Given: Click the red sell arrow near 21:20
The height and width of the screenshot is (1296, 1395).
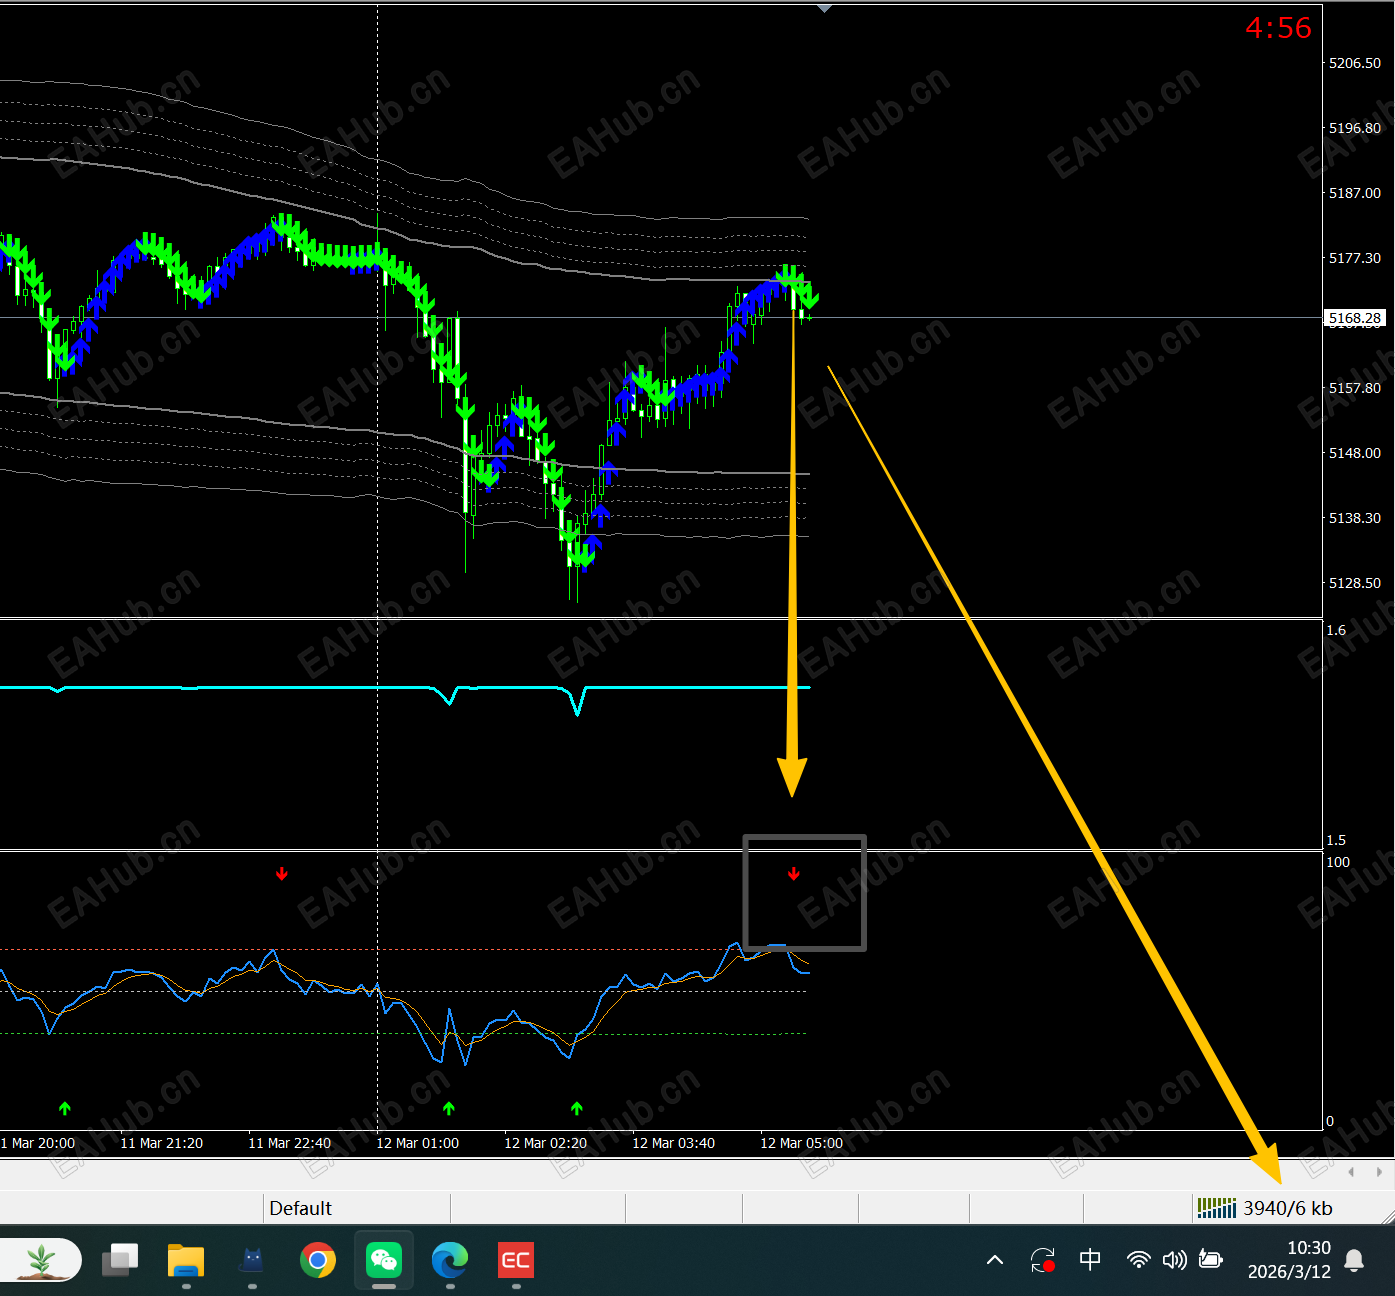Looking at the screenshot, I should point(282,874).
